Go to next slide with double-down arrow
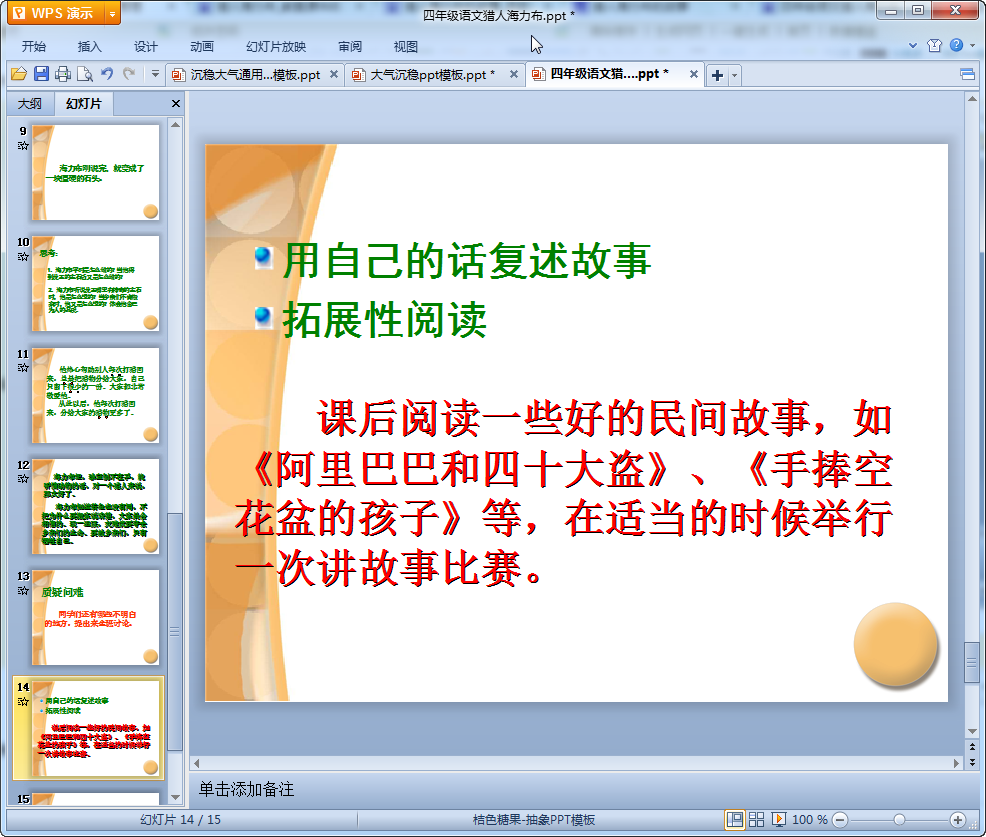This screenshot has height=837, width=986. [972, 762]
